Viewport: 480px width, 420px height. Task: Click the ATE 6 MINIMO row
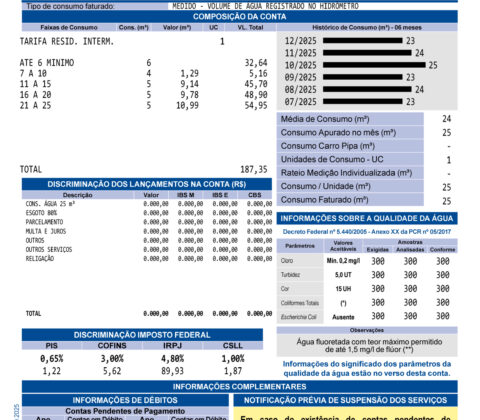pos(144,63)
